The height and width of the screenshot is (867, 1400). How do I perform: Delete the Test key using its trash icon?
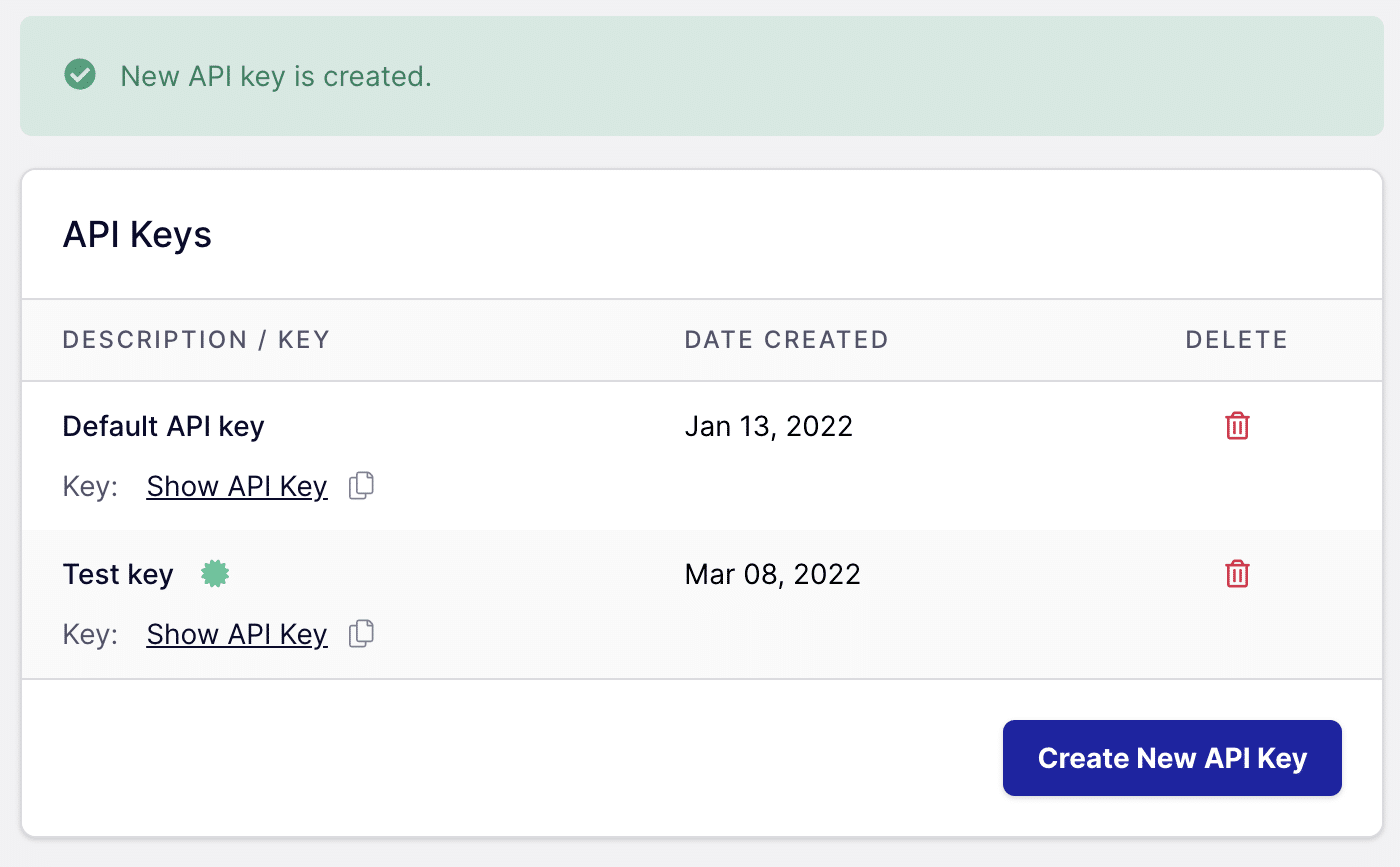1237,574
